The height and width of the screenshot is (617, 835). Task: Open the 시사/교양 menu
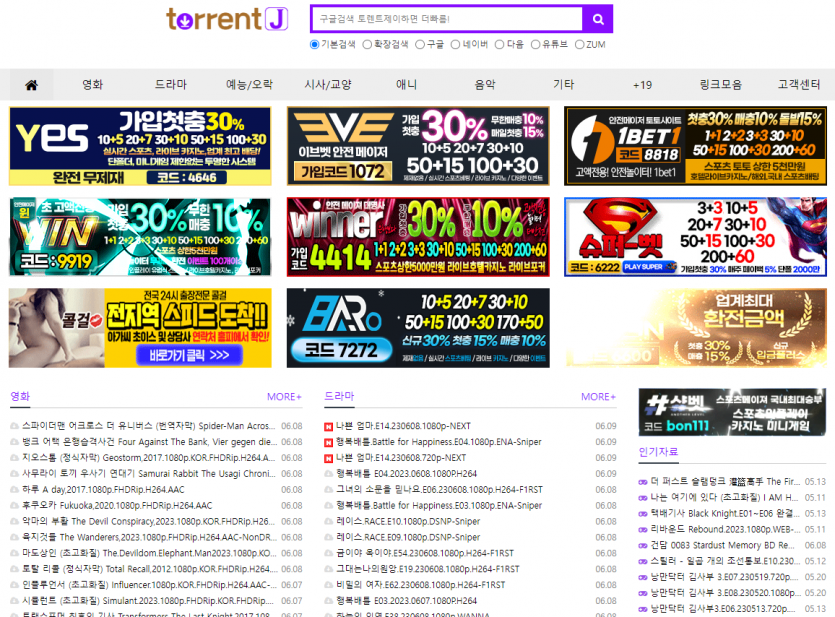(328, 85)
